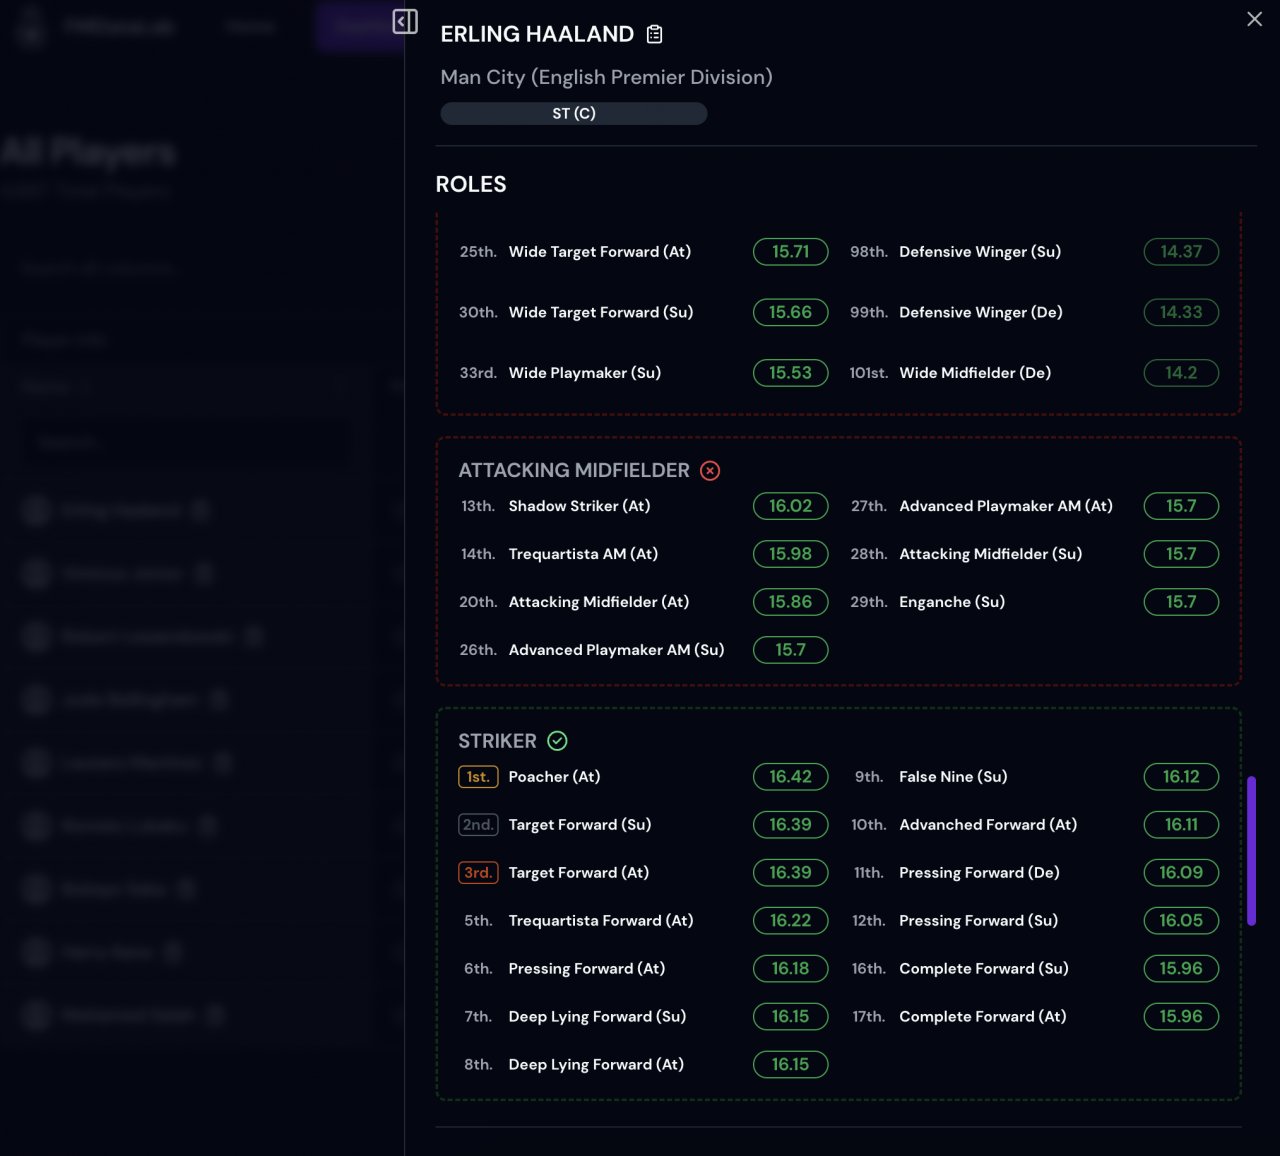
Task: Click the 16.05 rating for Pressing Forward (Su)
Action: pos(1181,921)
